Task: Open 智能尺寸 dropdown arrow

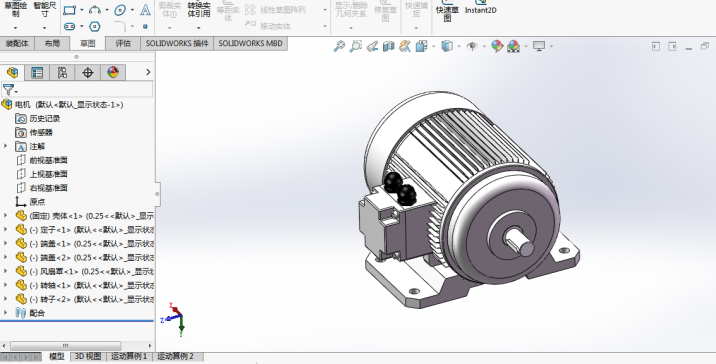Action: [44, 28]
